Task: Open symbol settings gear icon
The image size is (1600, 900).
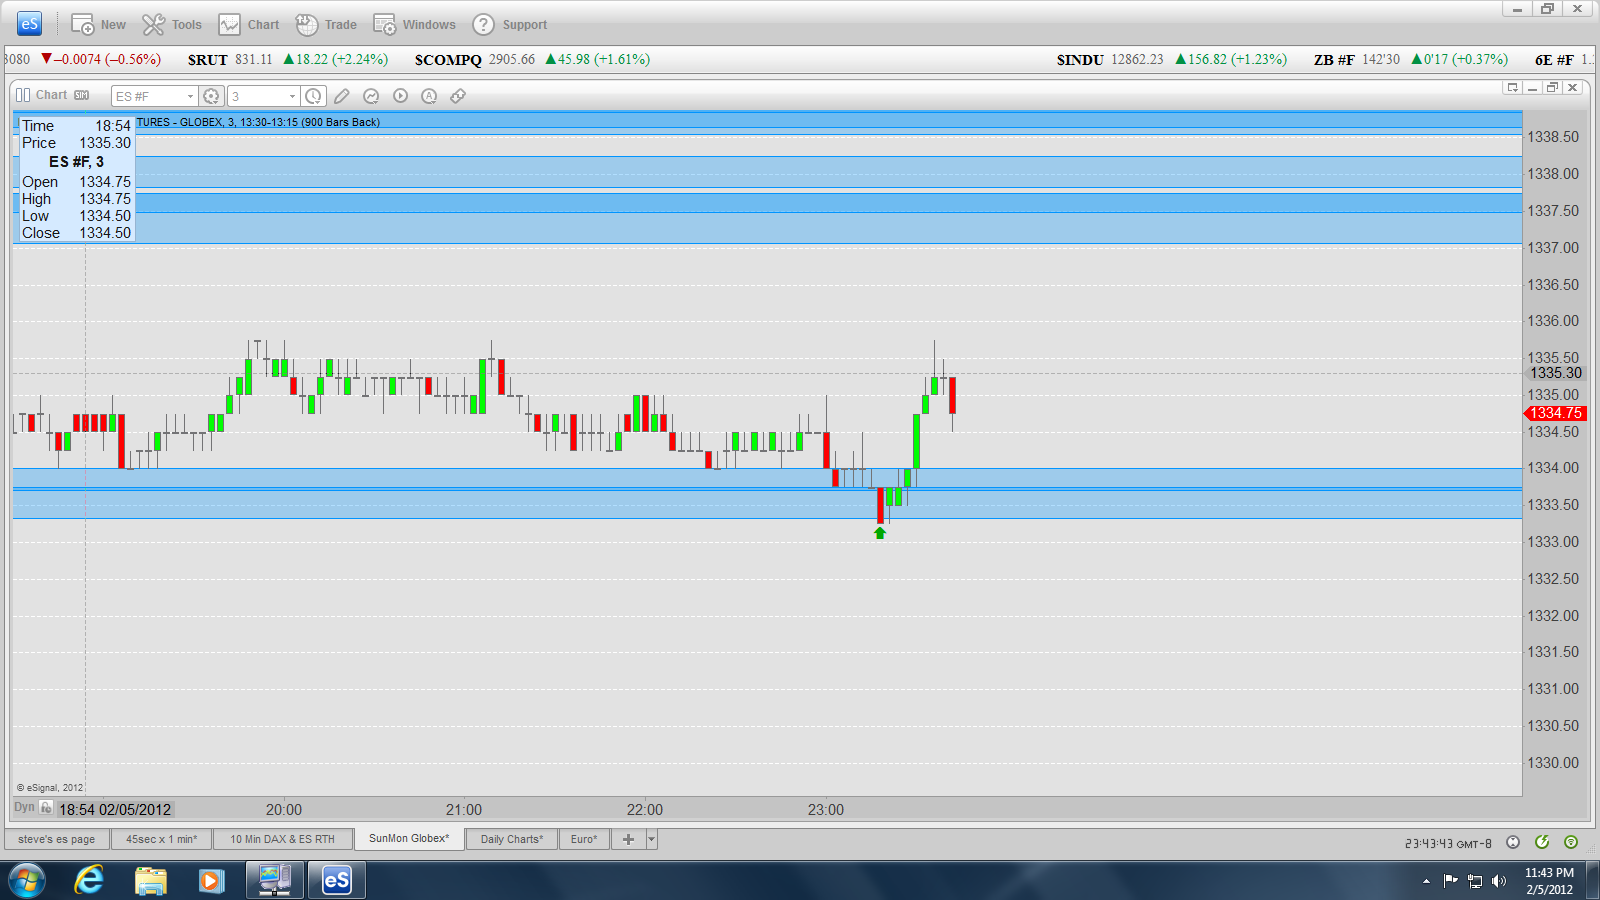Action: (211, 96)
